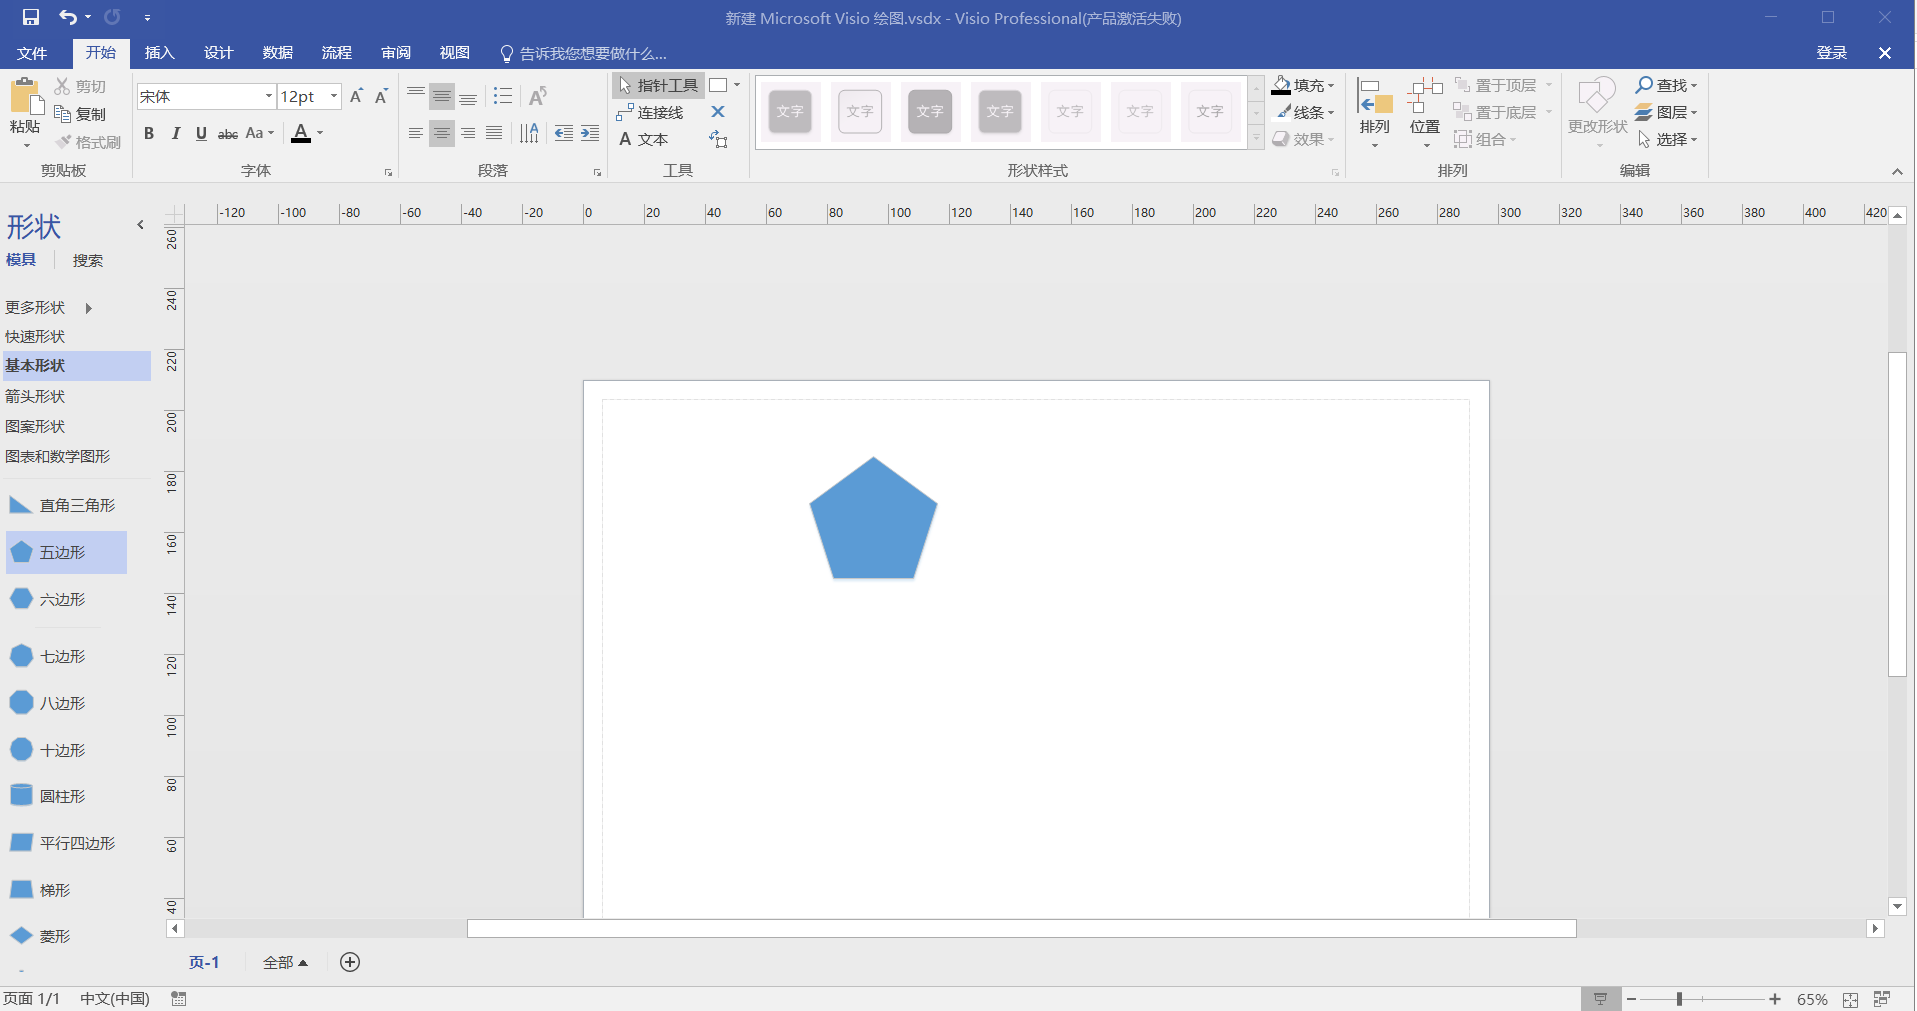Click the Select (选择) button

[x=1667, y=139]
